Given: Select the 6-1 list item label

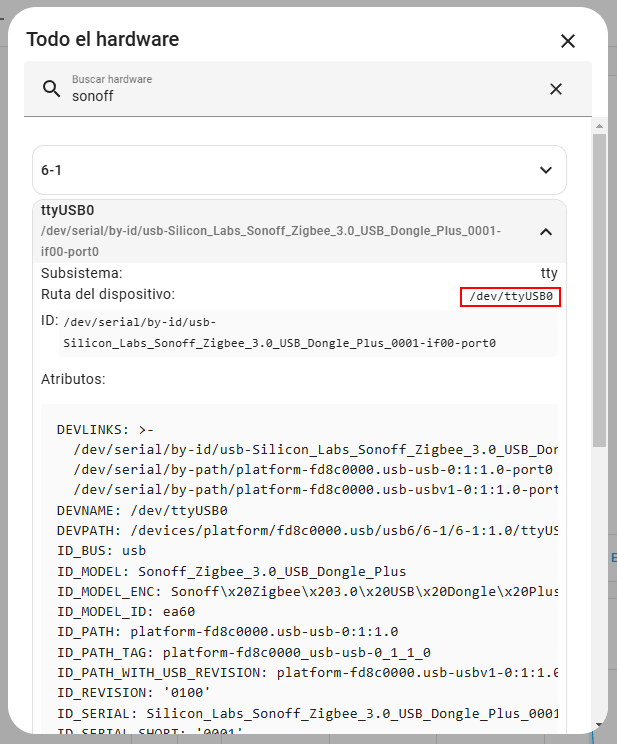Looking at the screenshot, I should pos(52,171).
